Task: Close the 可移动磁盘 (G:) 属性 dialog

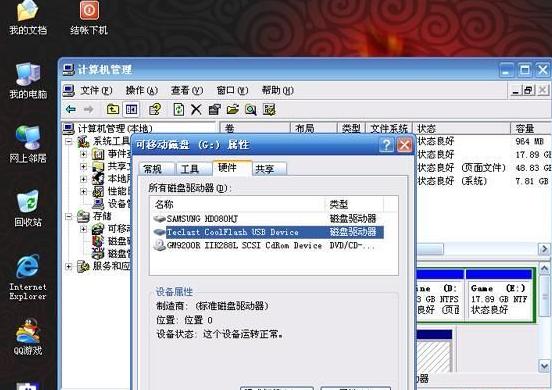Action: (404, 145)
